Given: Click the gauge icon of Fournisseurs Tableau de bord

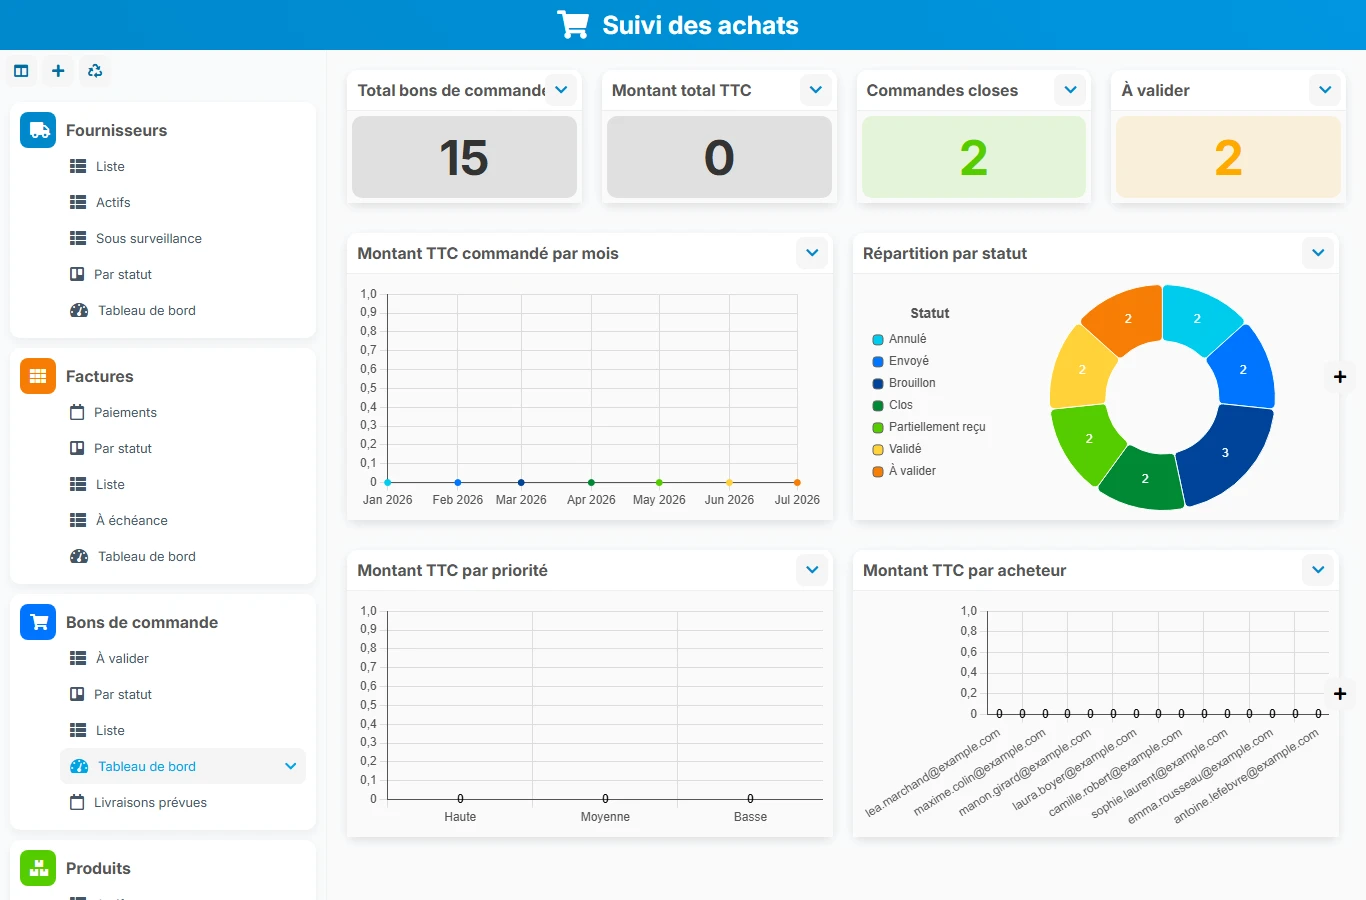Looking at the screenshot, I should 79,311.
